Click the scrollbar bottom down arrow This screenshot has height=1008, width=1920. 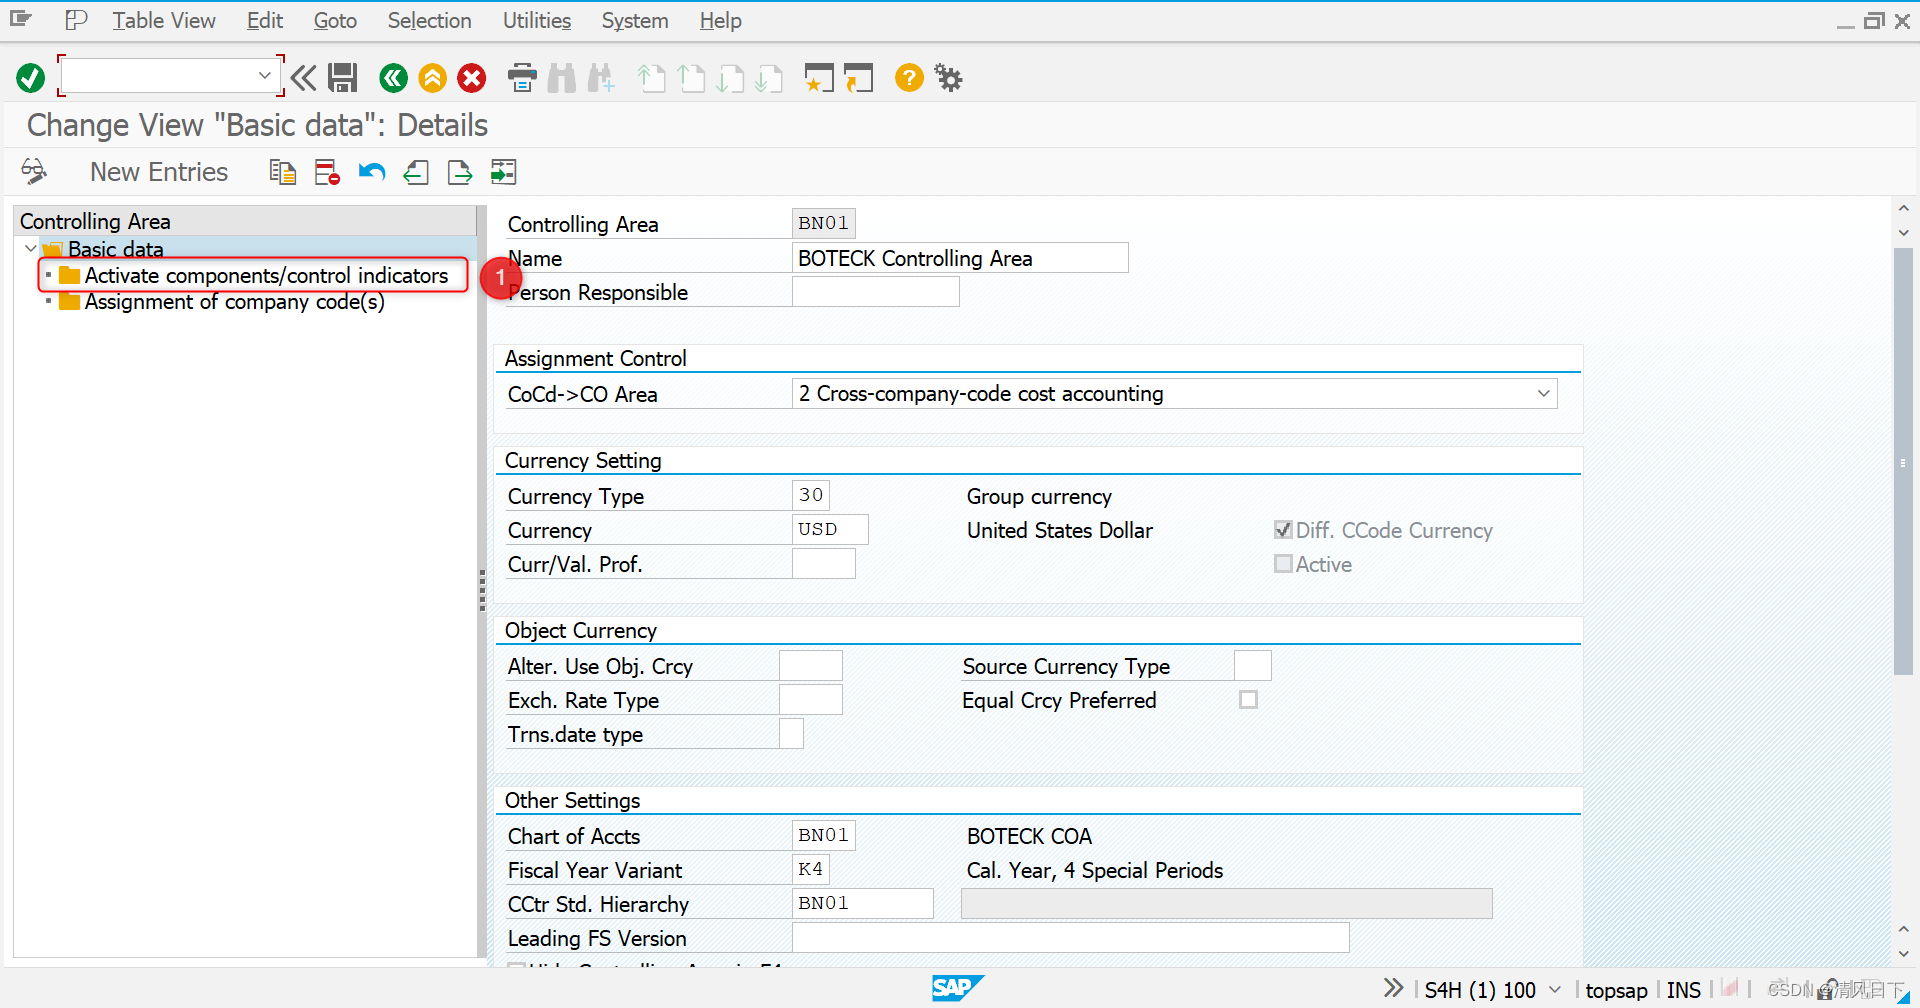tap(1903, 955)
